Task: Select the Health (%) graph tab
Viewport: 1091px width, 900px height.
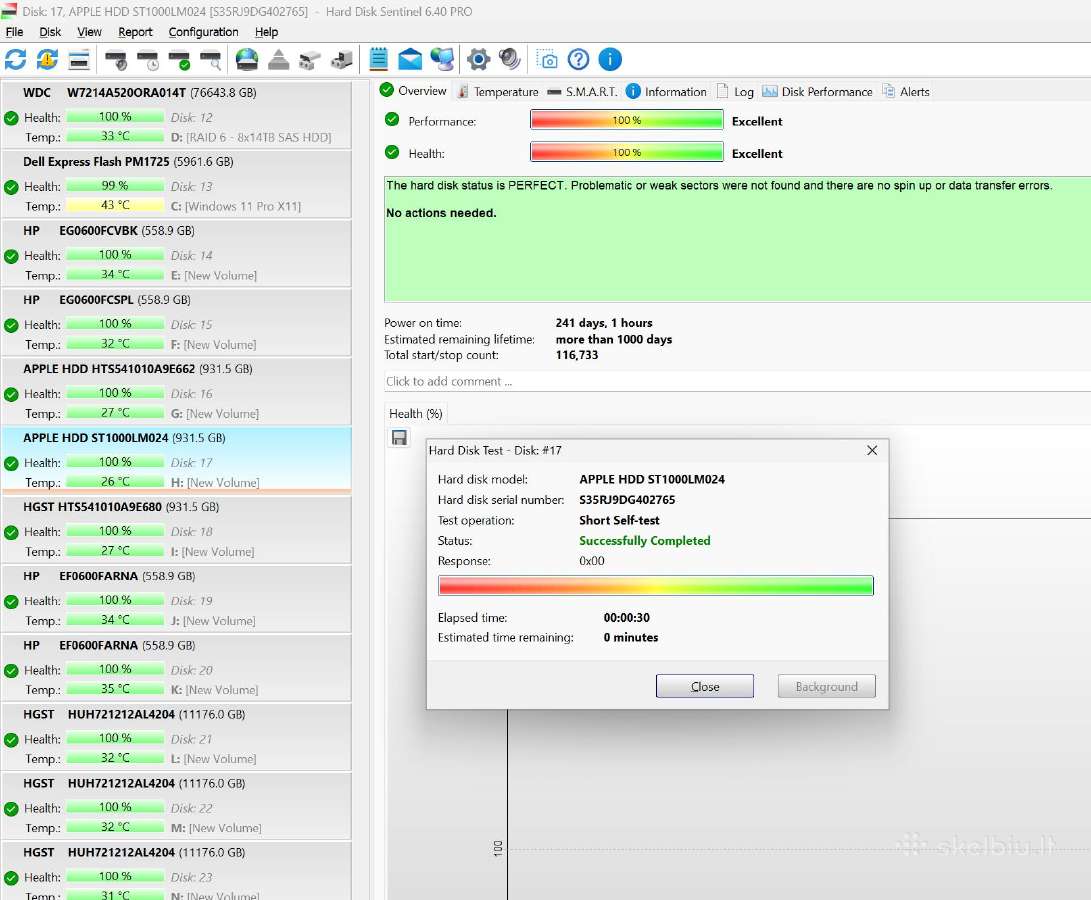Action: 415,413
